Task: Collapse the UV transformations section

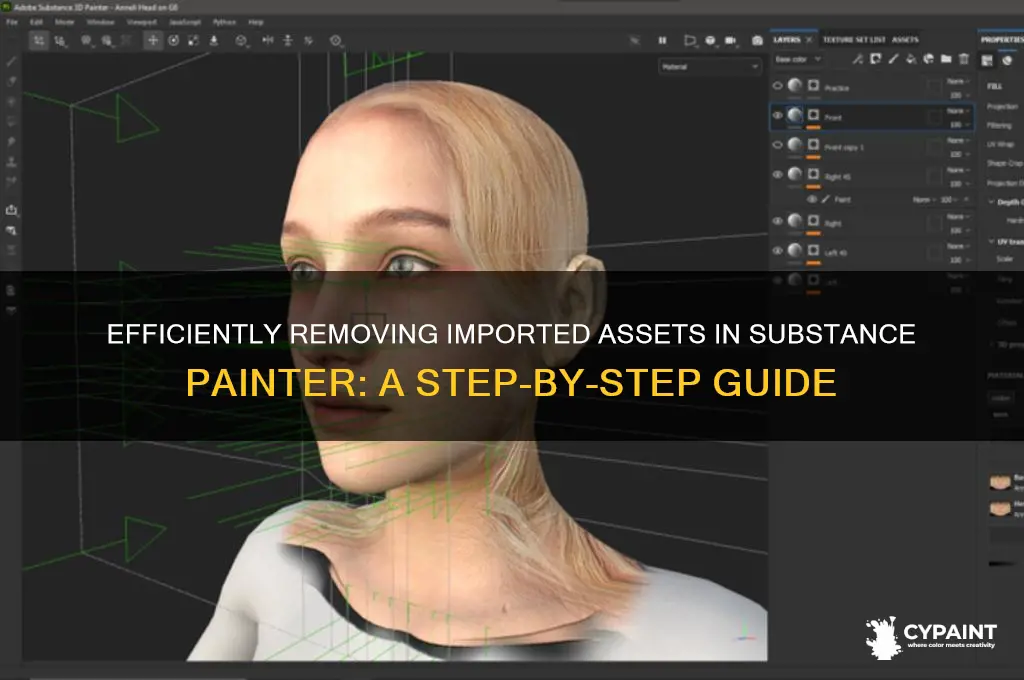Action: click(991, 242)
